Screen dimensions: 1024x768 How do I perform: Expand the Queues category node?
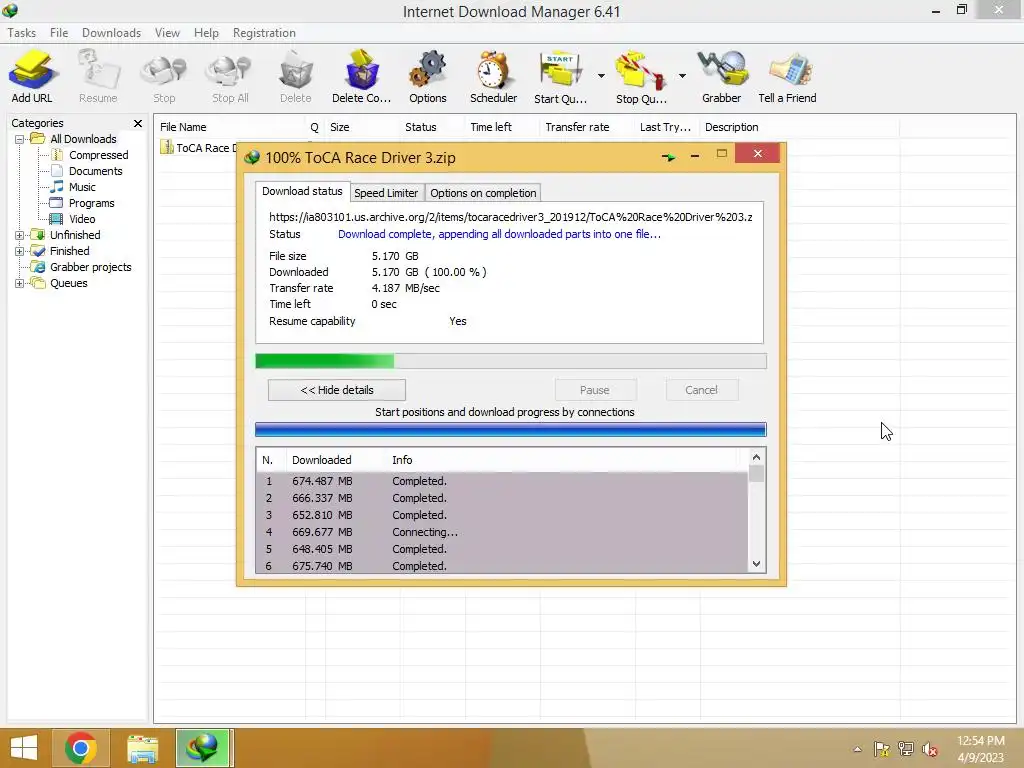[x=20, y=283]
